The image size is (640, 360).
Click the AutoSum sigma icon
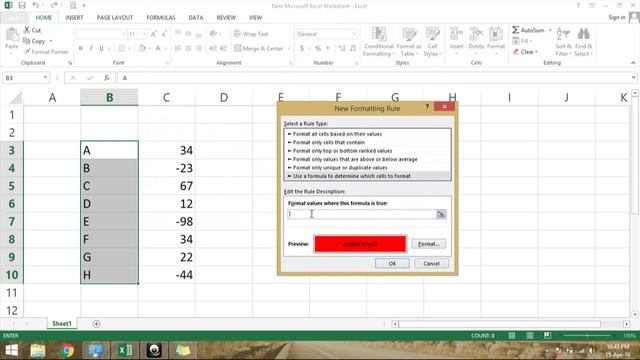pyautogui.click(x=516, y=30)
